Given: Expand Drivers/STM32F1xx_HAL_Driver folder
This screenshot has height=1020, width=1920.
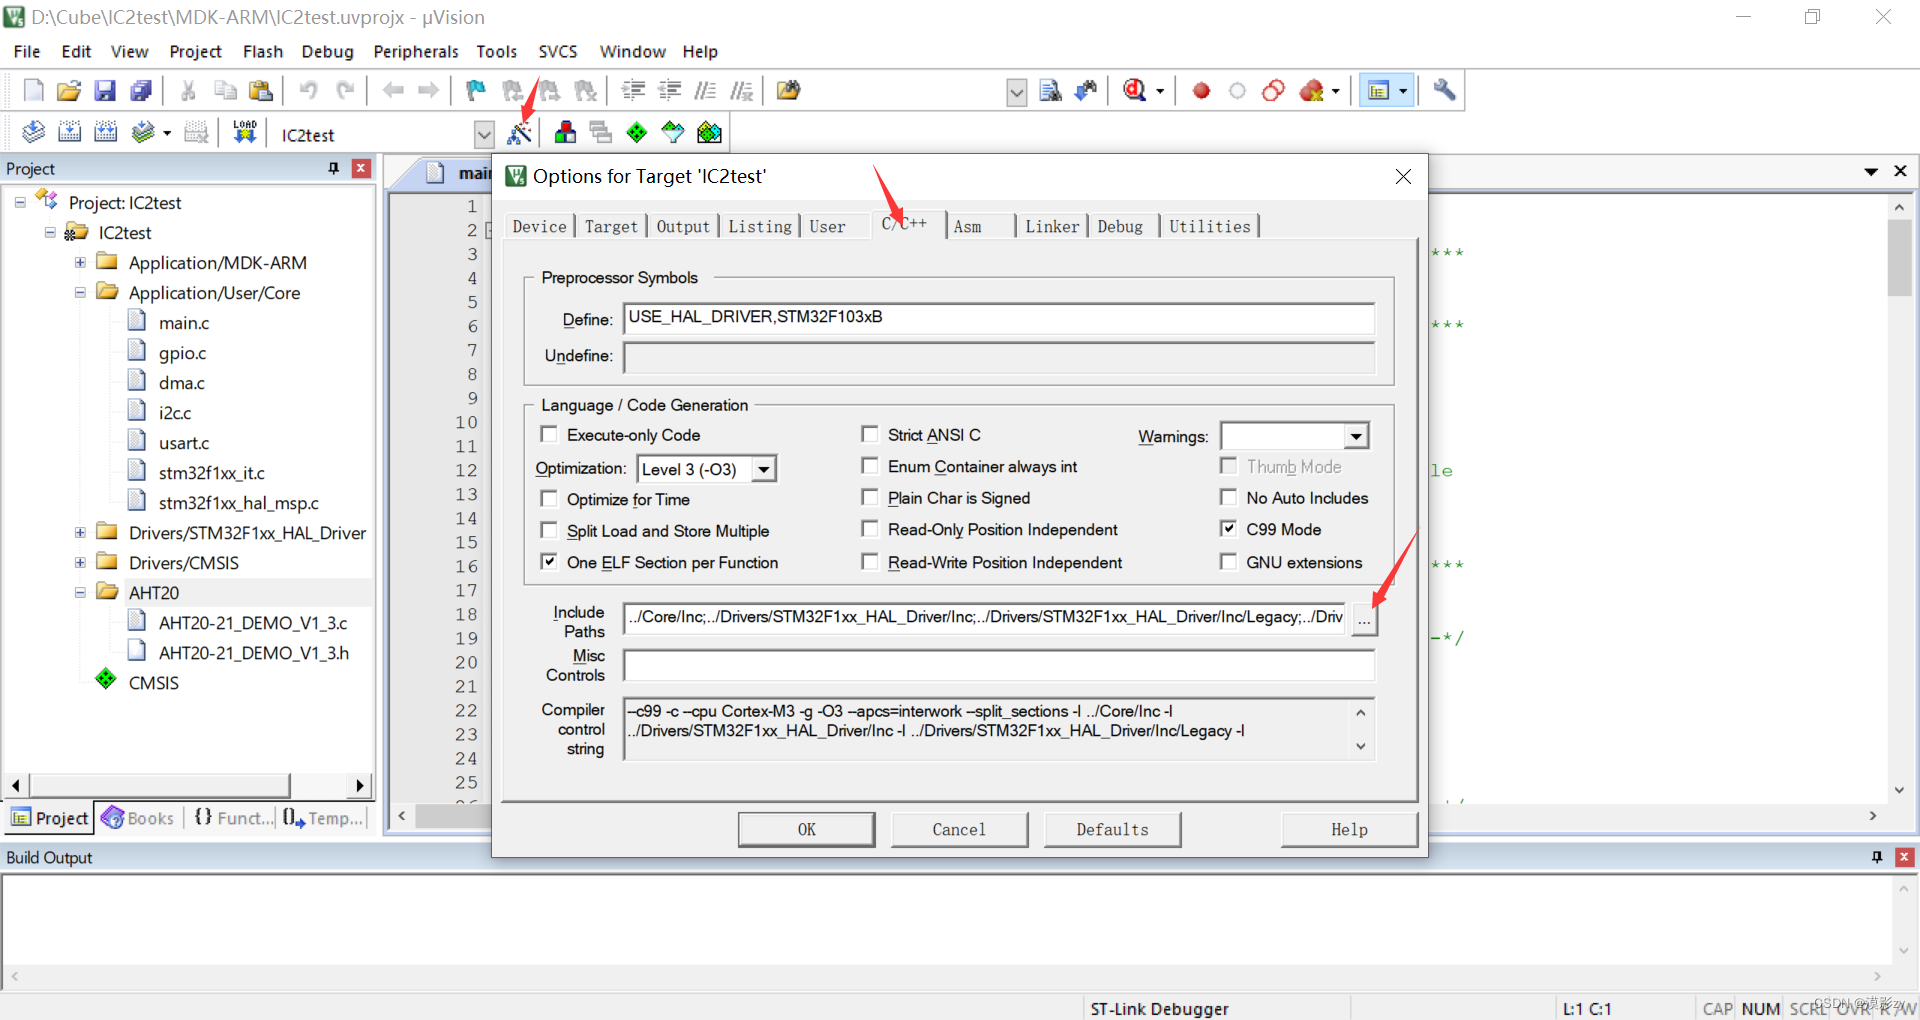Looking at the screenshot, I should [80, 532].
